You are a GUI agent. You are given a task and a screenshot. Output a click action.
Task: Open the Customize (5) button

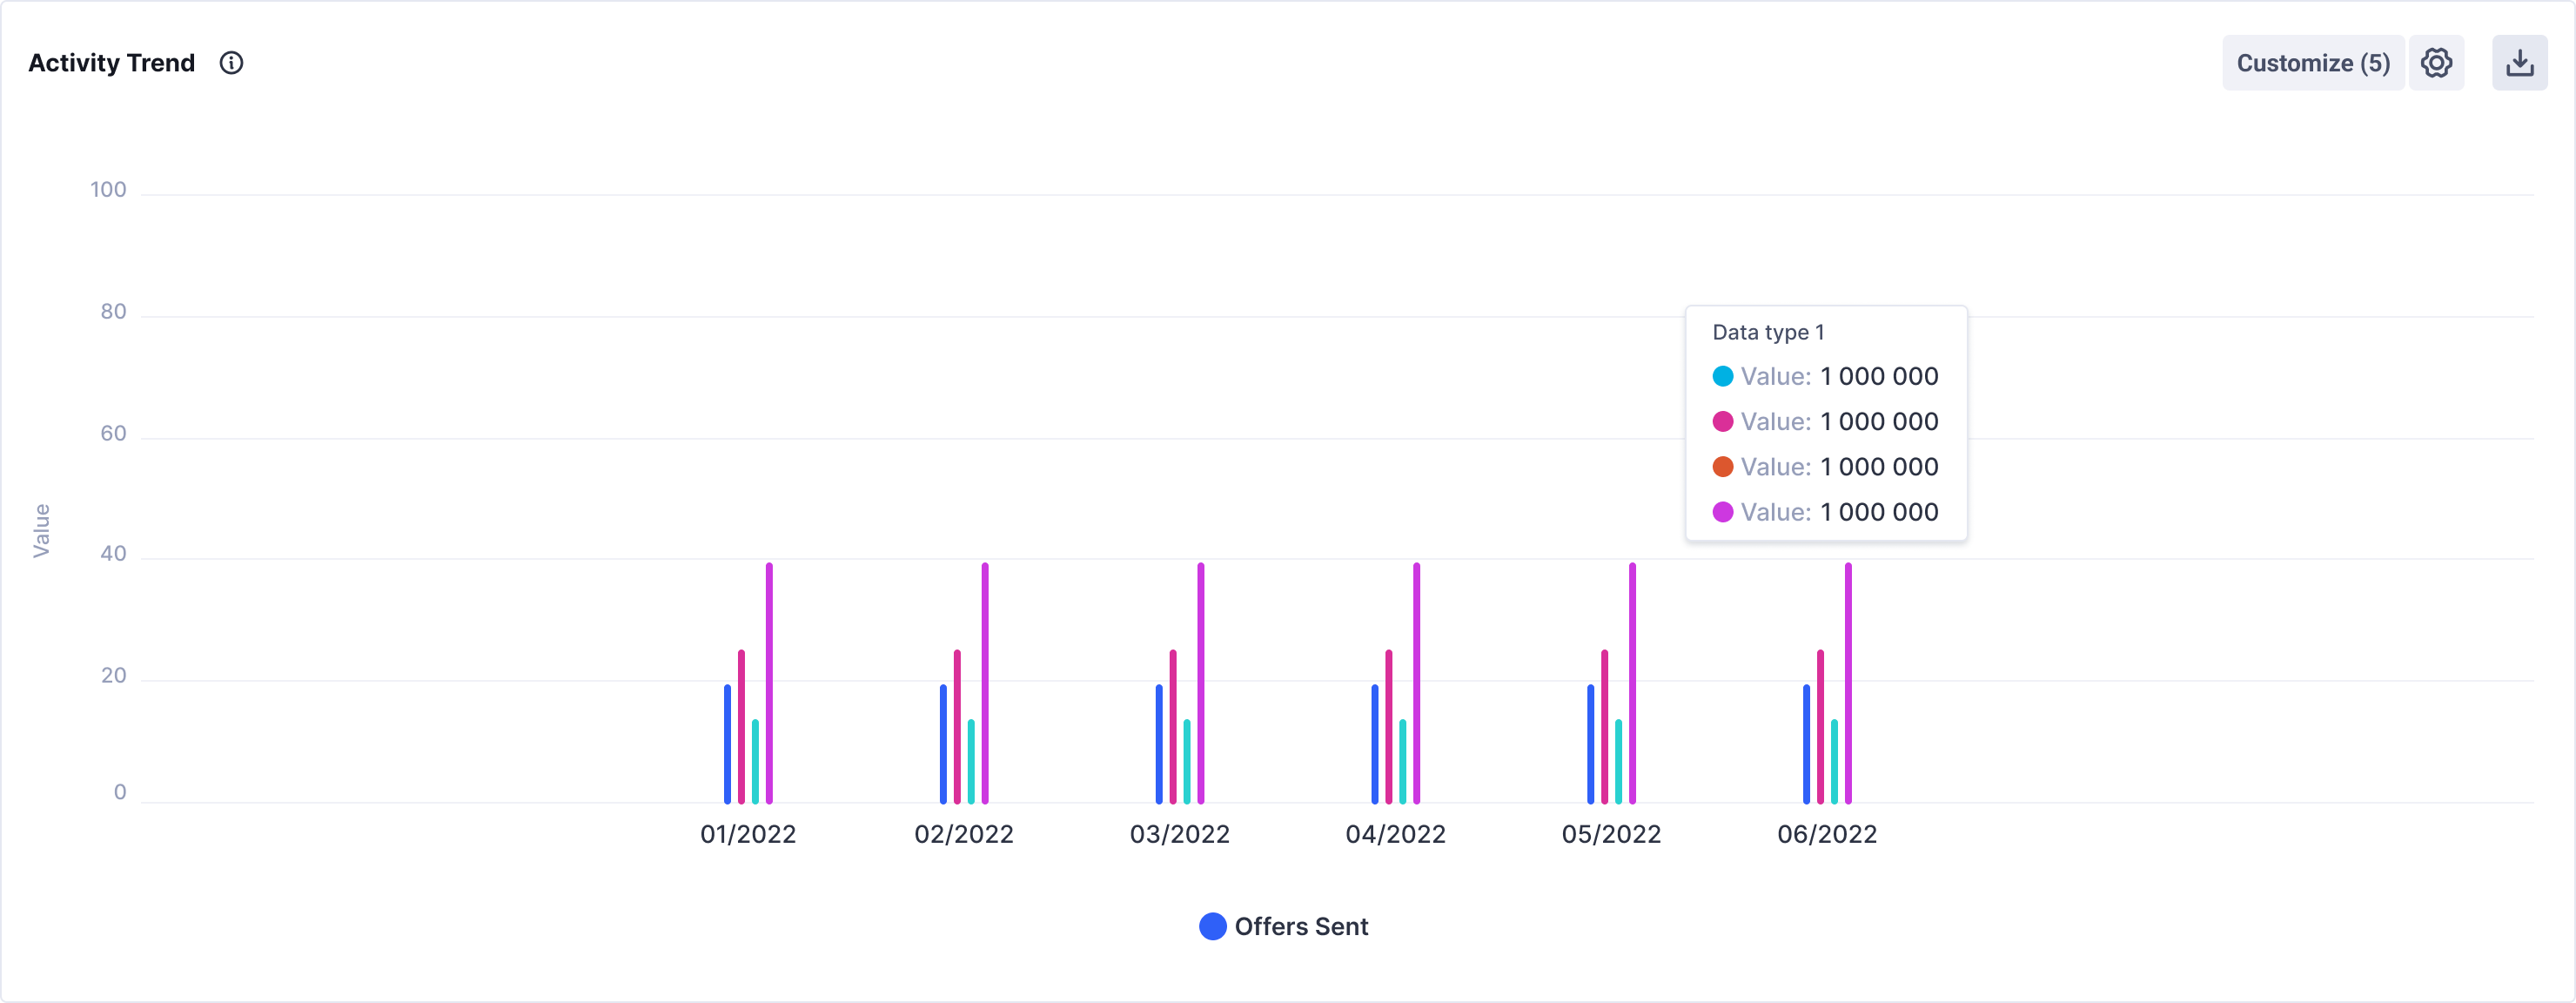coord(2312,63)
